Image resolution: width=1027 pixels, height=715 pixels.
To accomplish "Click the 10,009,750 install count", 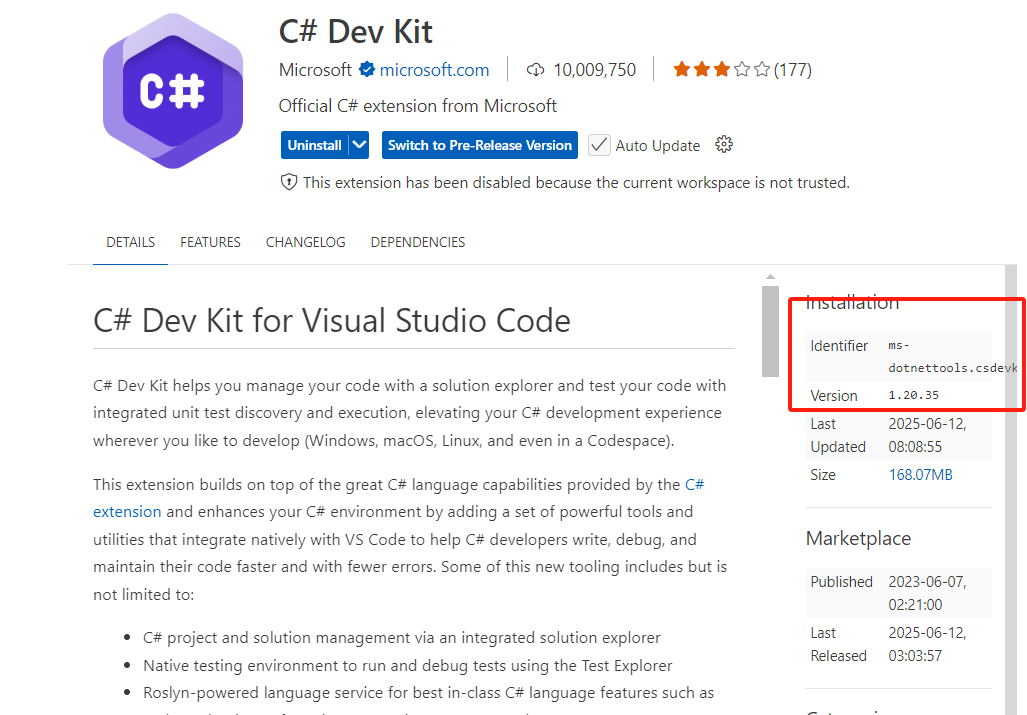I will (x=594, y=69).
